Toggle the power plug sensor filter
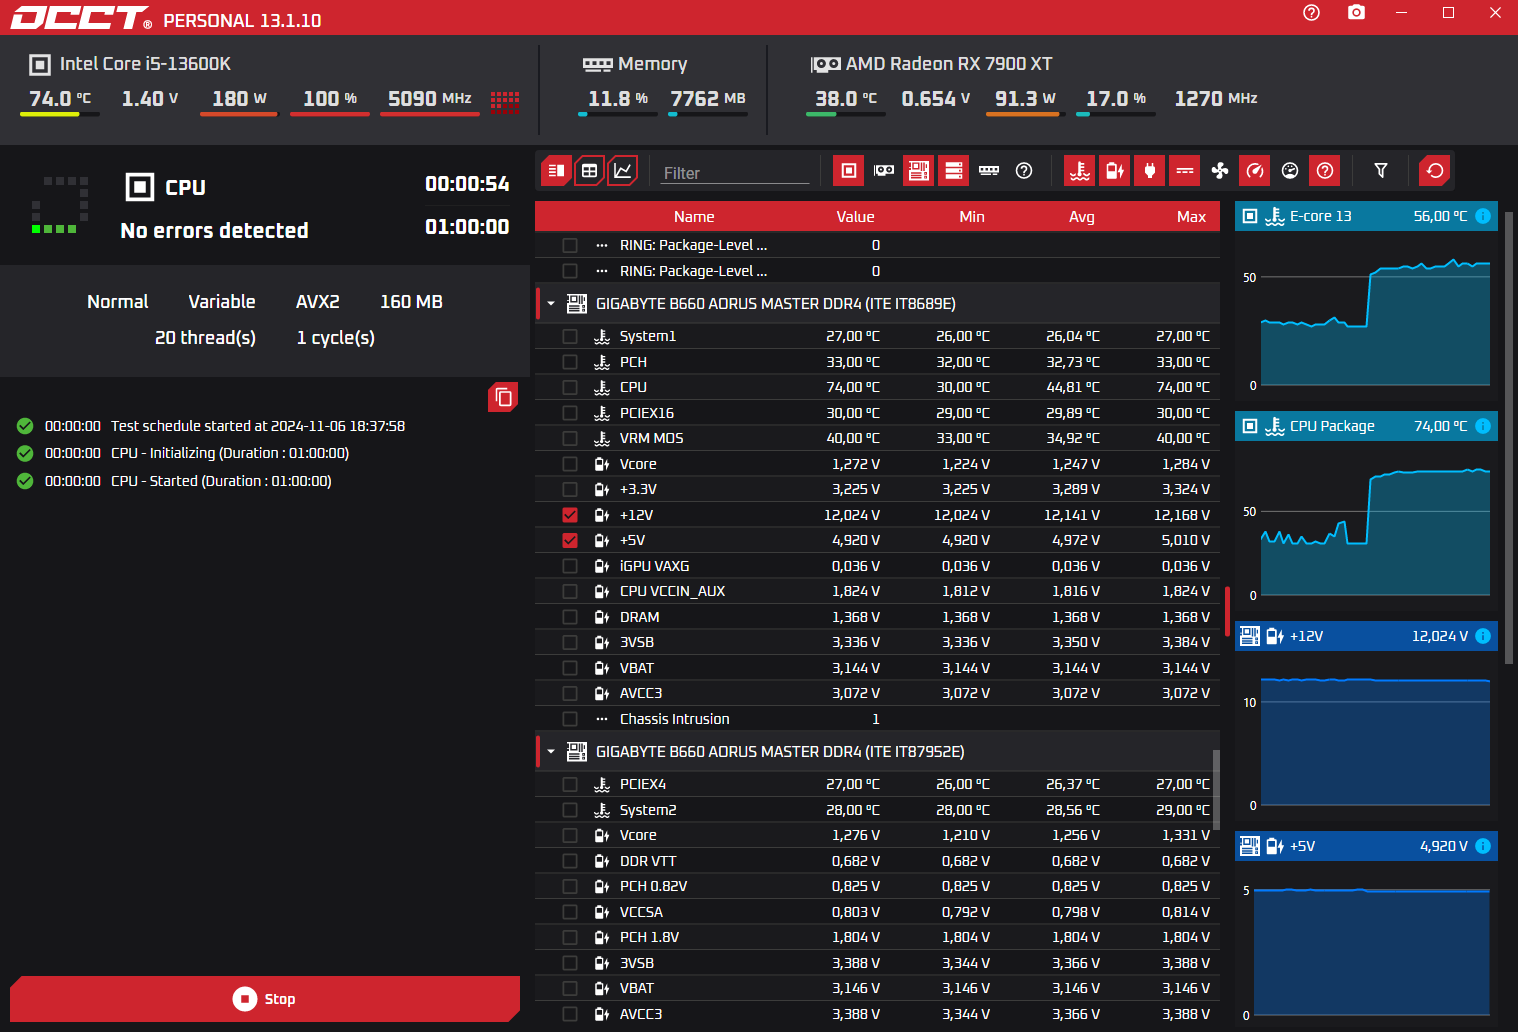The image size is (1518, 1032). 1150,171
